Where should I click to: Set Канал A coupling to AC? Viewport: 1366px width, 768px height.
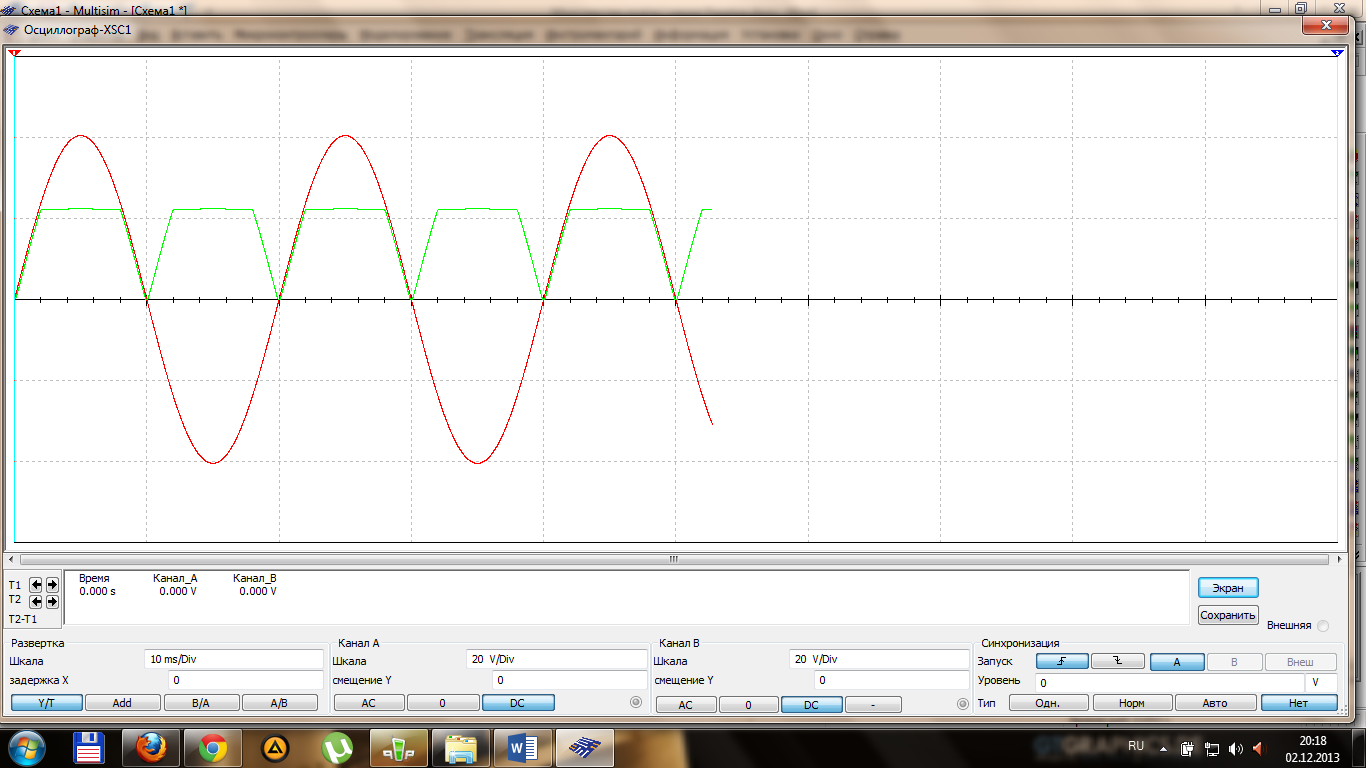pyautogui.click(x=368, y=703)
